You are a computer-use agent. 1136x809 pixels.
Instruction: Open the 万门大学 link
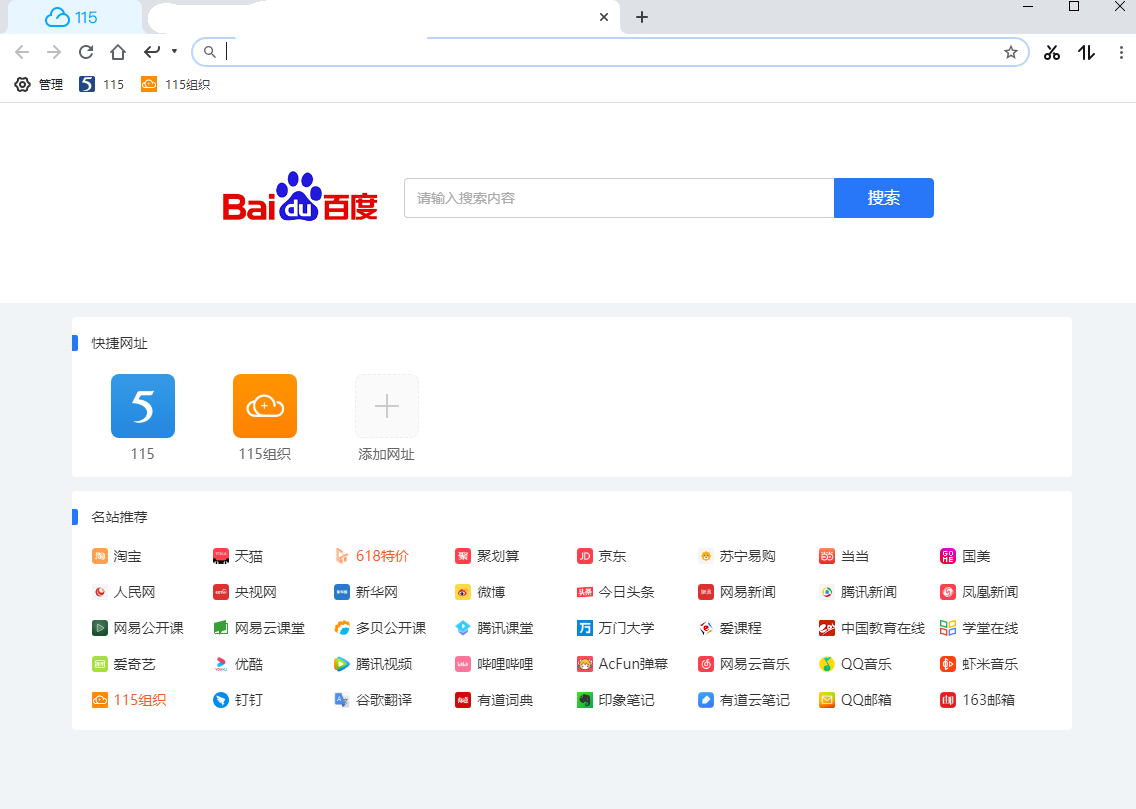point(616,628)
